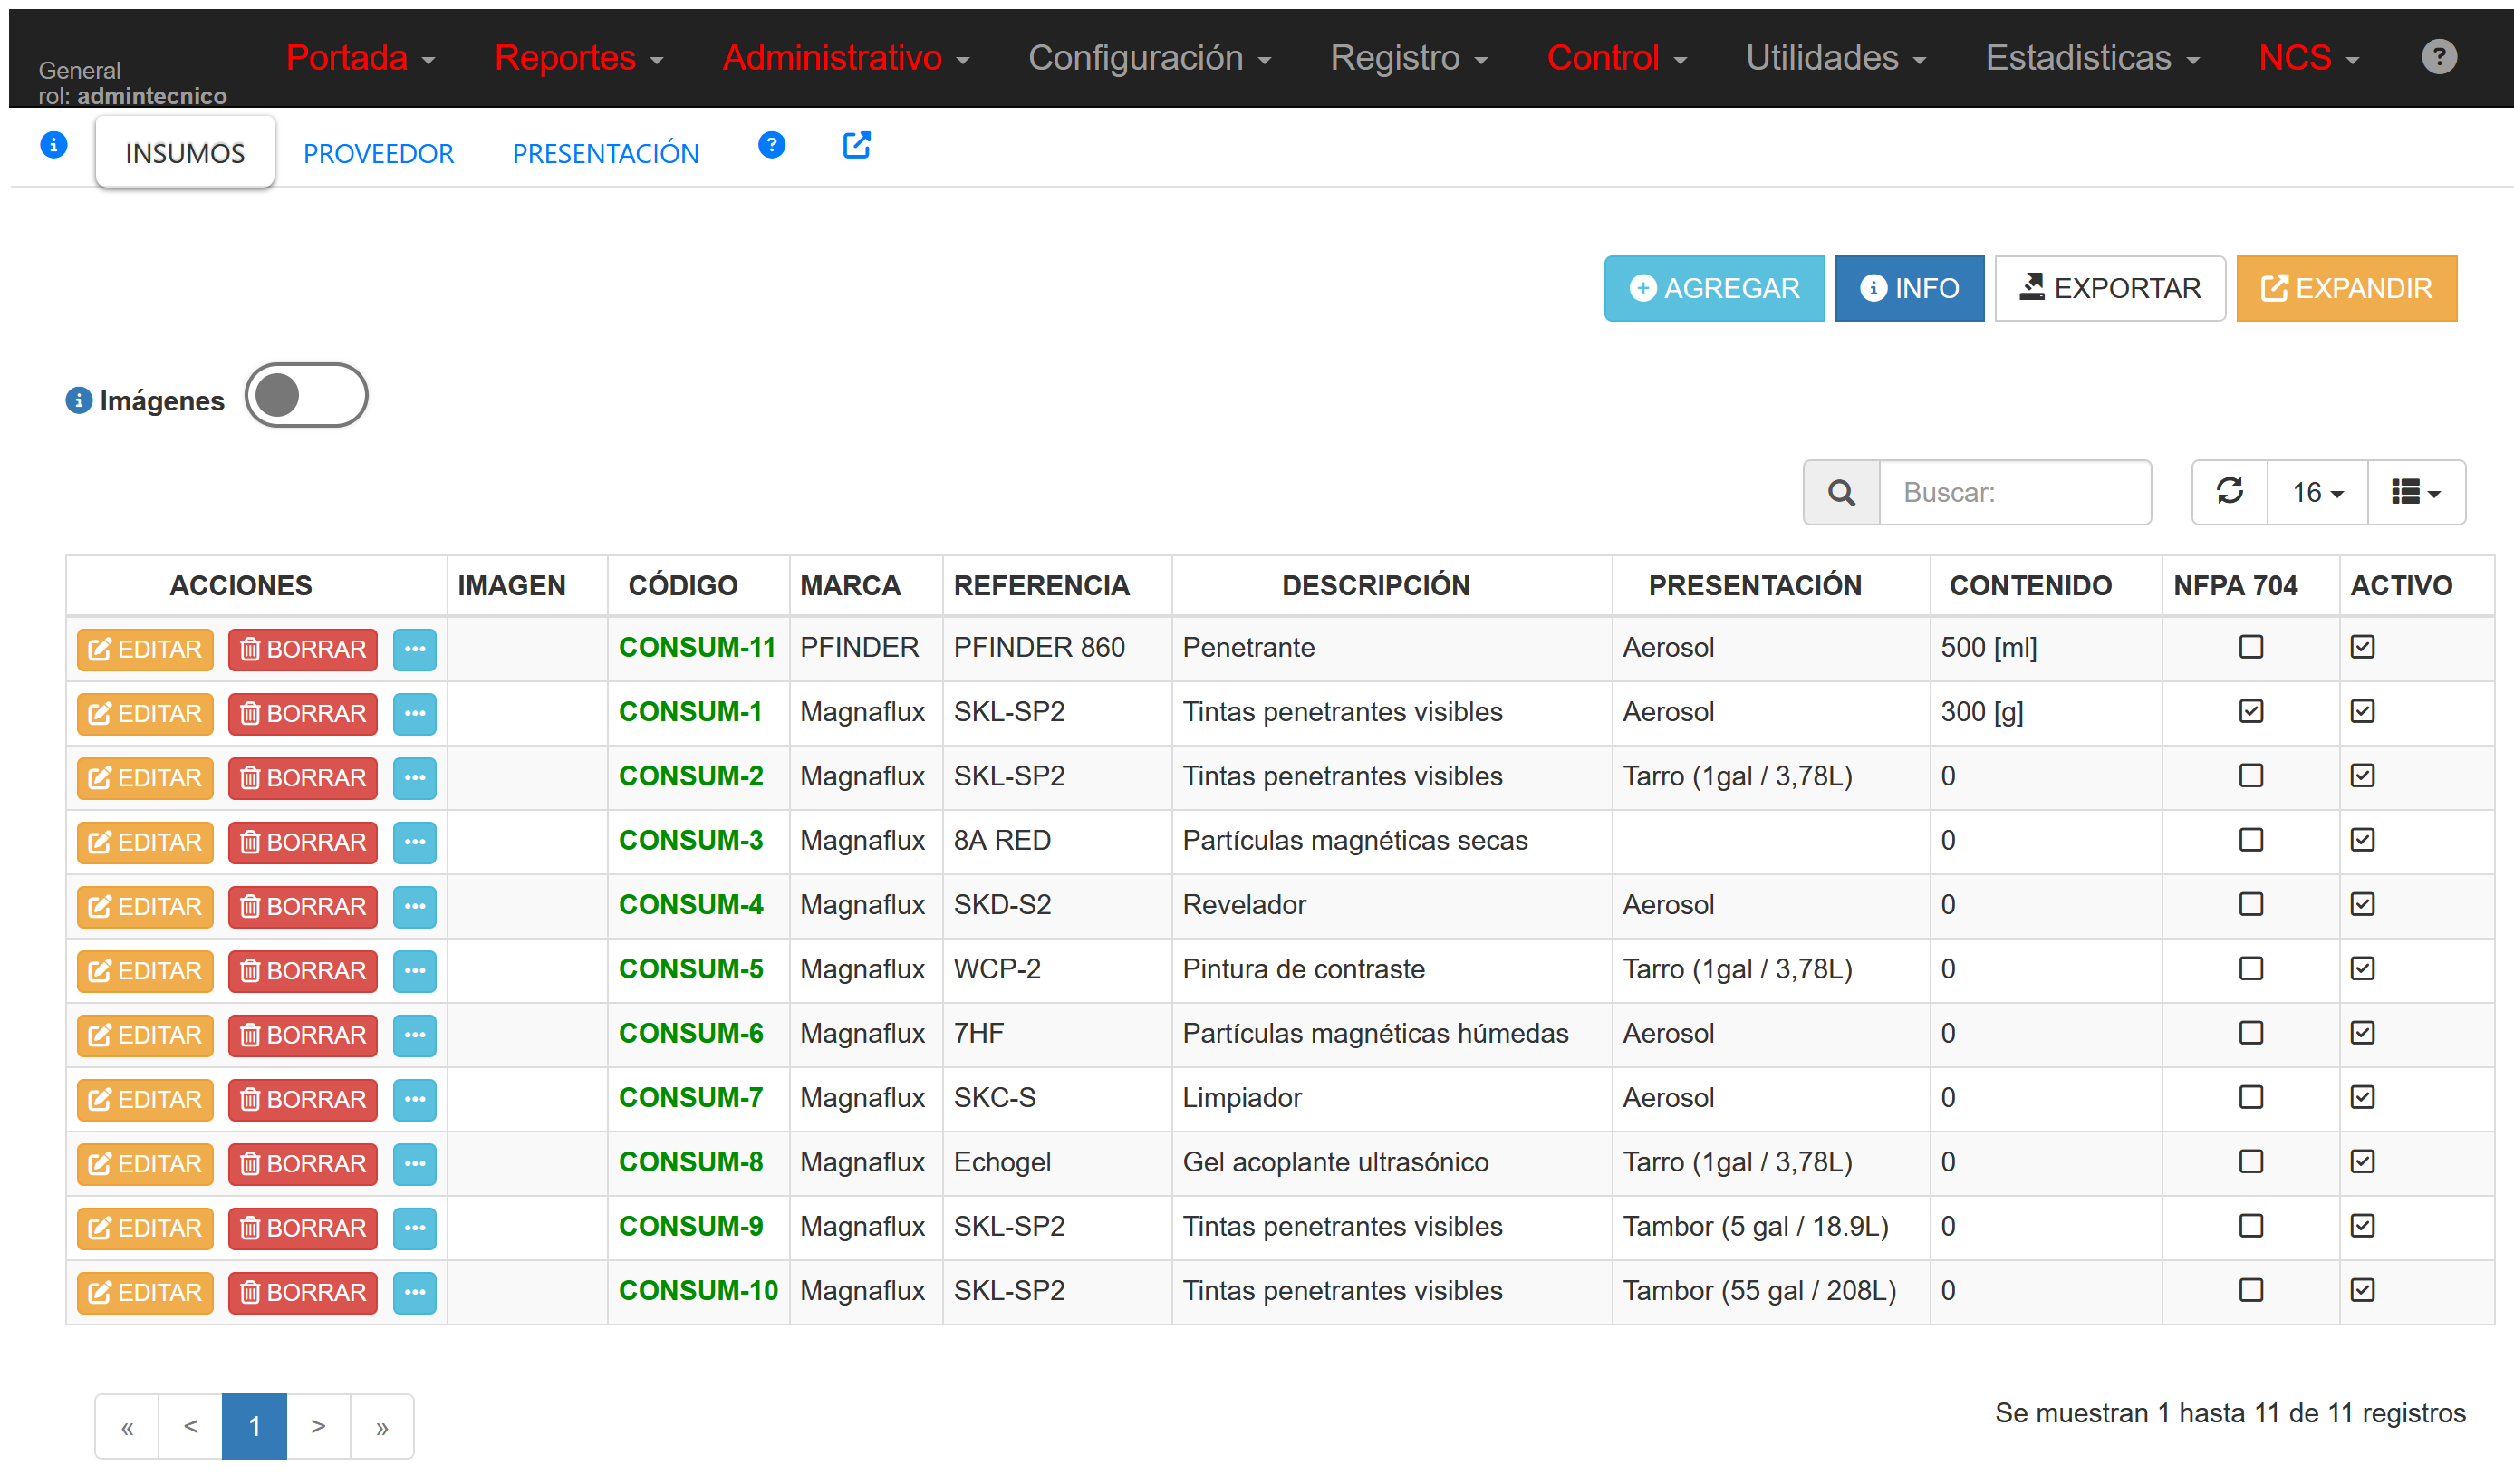Switch to the PROVEEDOR tab
This screenshot has width=2514, height=1484.
(378, 153)
